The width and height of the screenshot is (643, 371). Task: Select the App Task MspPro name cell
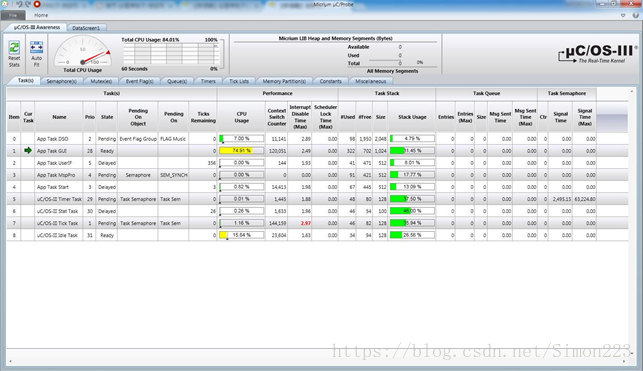click(x=59, y=175)
